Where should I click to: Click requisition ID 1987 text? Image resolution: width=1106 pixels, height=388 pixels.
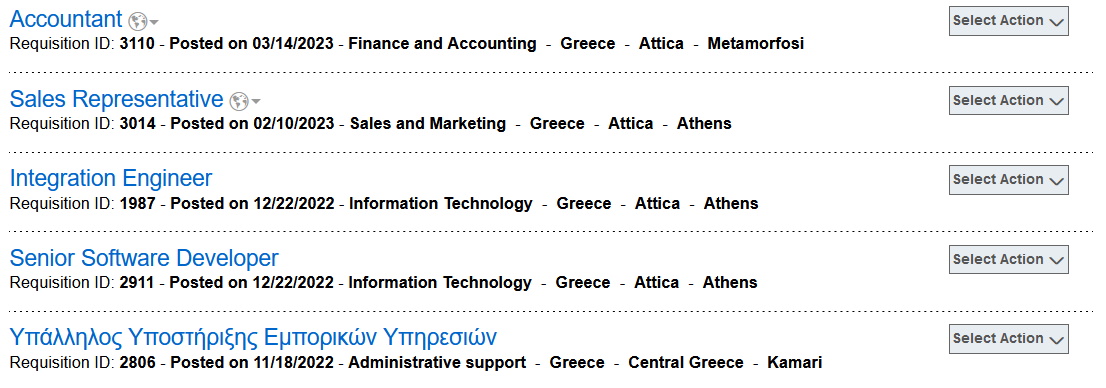(135, 204)
